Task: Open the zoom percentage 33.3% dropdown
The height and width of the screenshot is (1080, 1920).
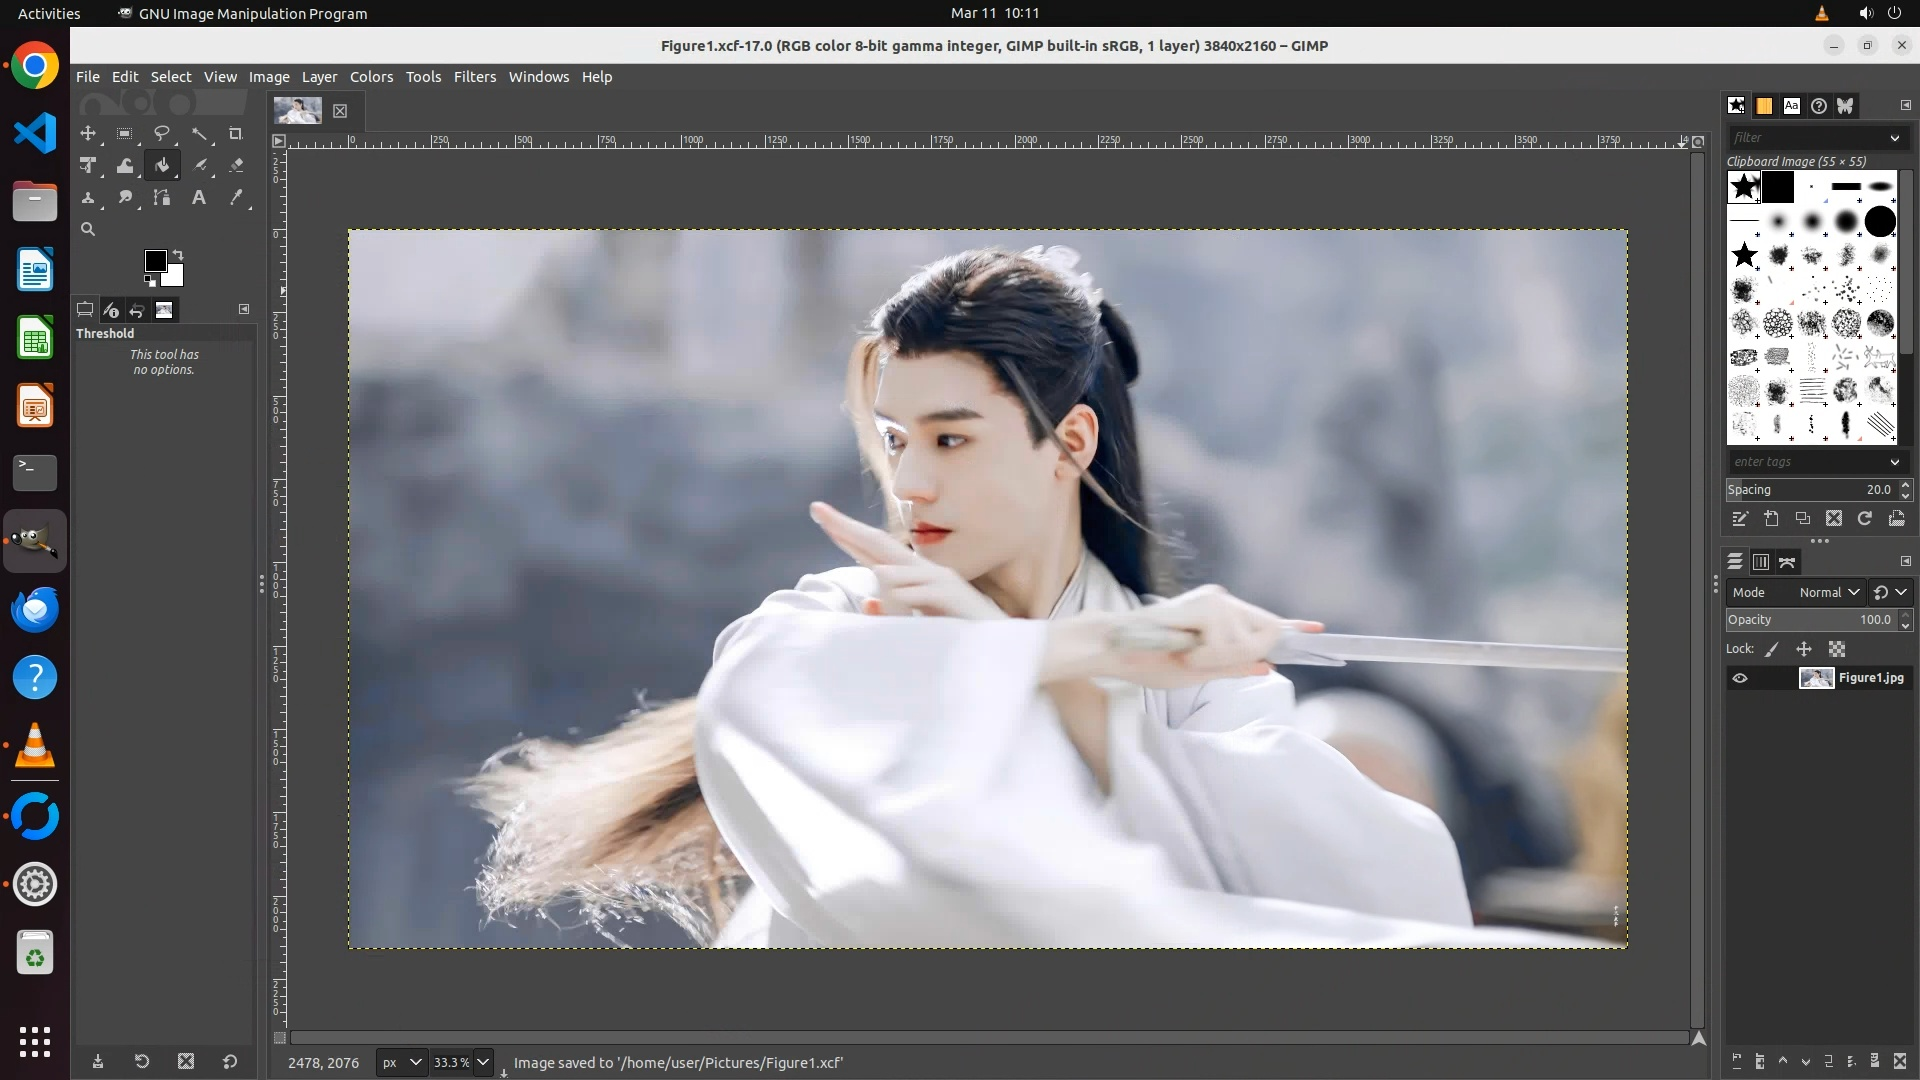Action: (x=483, y=1062)
